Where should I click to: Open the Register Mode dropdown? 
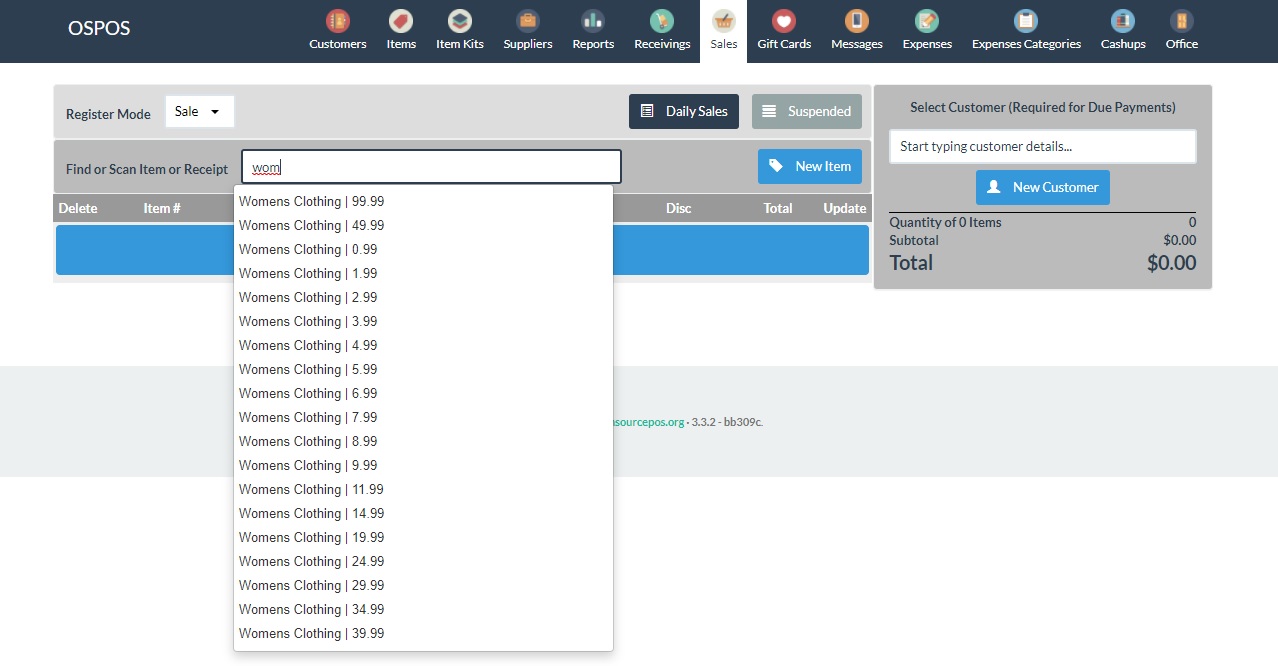(199, 112)
